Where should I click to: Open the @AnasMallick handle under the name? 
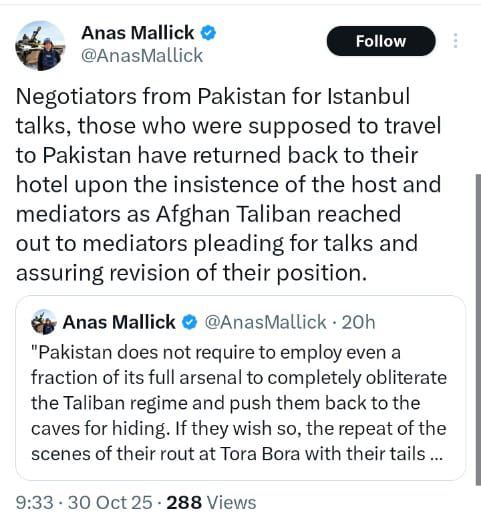pos(142,55)
